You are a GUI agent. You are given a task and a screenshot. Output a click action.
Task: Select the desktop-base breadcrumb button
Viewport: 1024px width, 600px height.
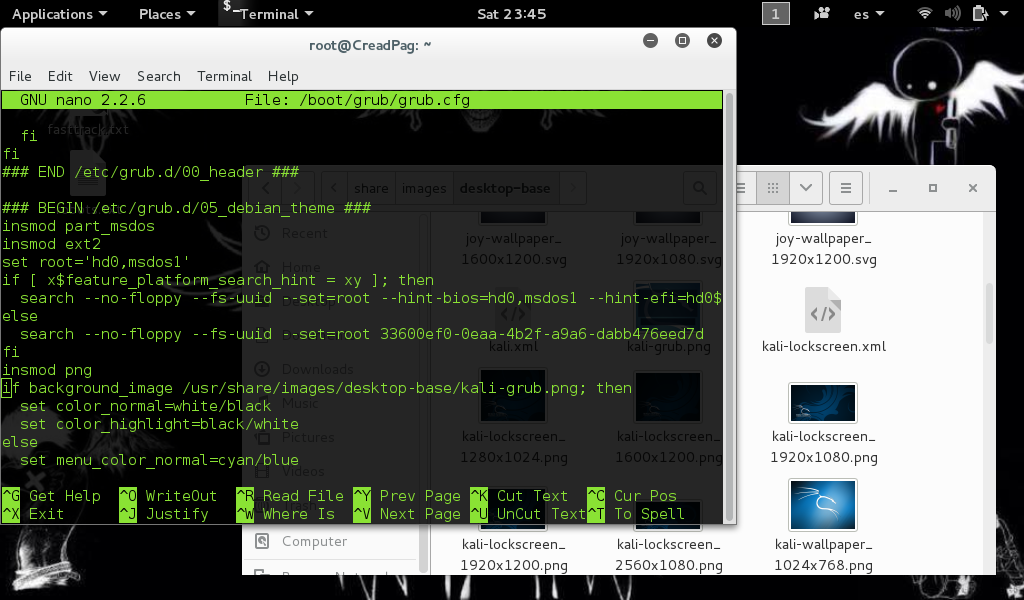click(x=506, y=188)
